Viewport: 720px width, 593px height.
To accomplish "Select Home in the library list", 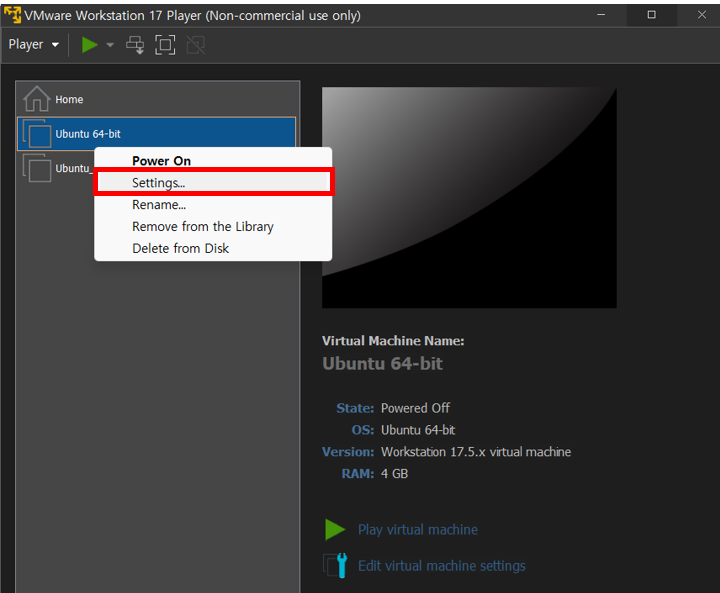I will pyautogui.click(x=157, y=99).
